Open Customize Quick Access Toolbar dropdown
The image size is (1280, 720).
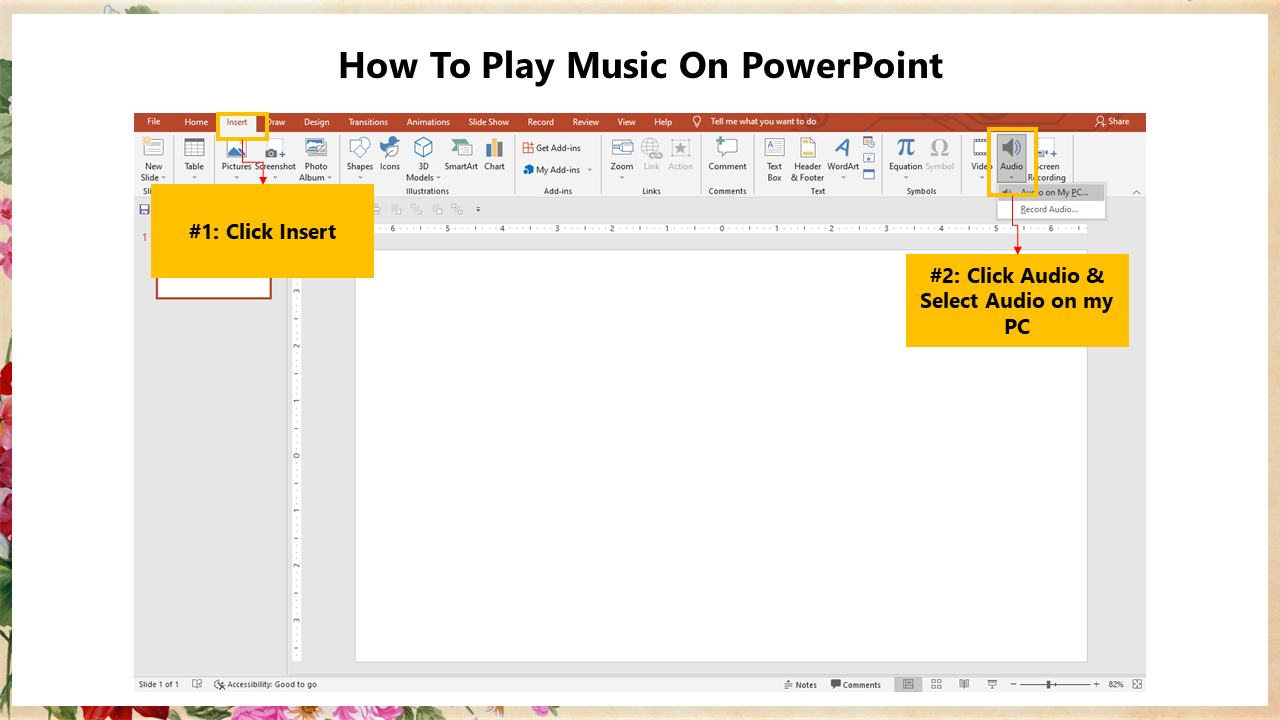pos(478,210)
